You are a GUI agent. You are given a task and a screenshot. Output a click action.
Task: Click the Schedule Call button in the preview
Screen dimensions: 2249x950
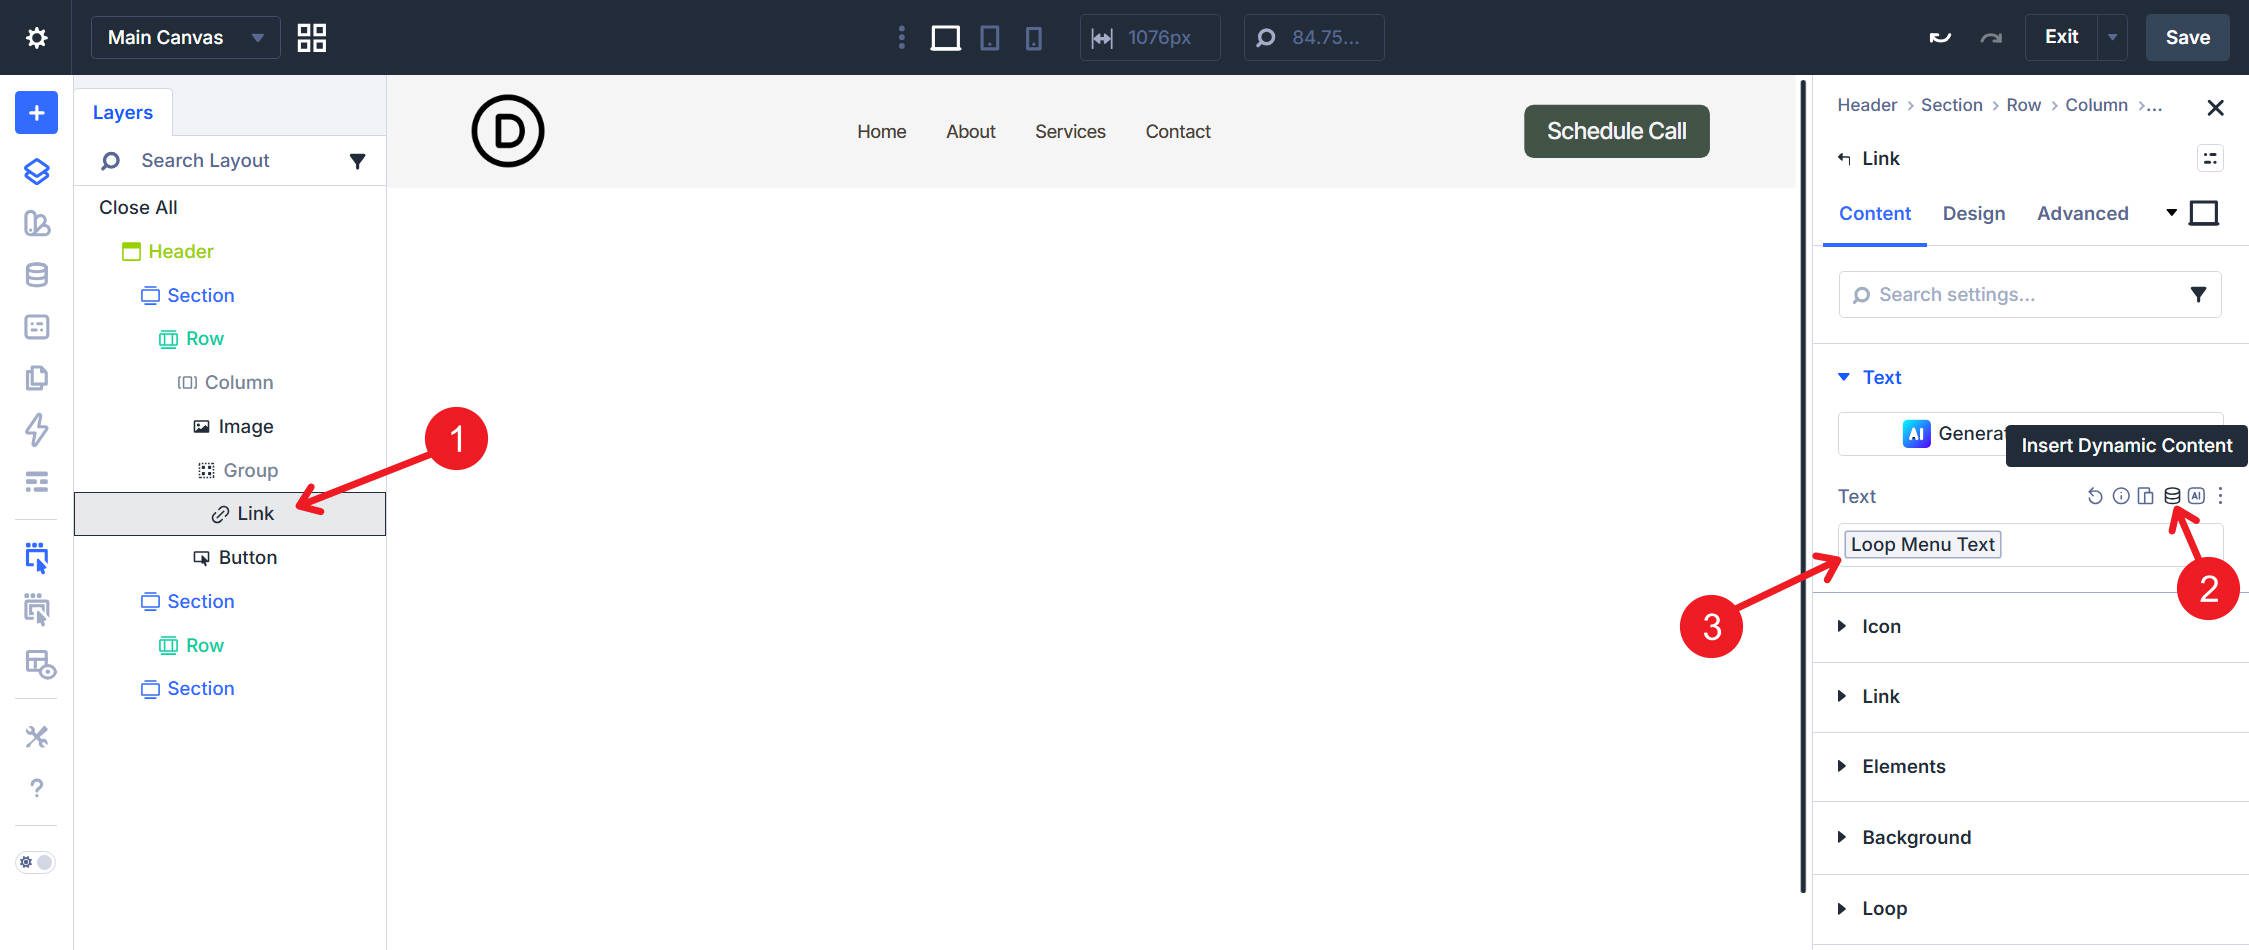1616,130
